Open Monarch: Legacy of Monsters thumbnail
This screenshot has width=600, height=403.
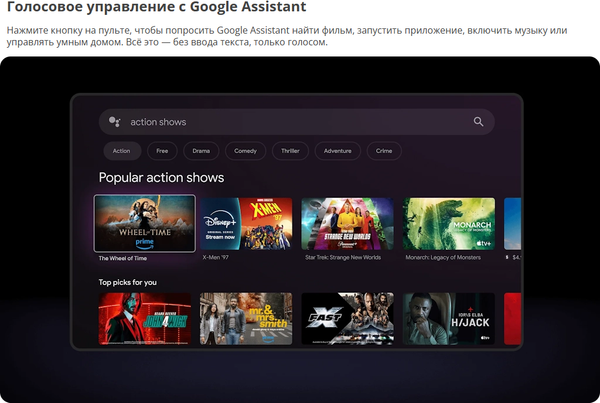(x=448, y=223)
